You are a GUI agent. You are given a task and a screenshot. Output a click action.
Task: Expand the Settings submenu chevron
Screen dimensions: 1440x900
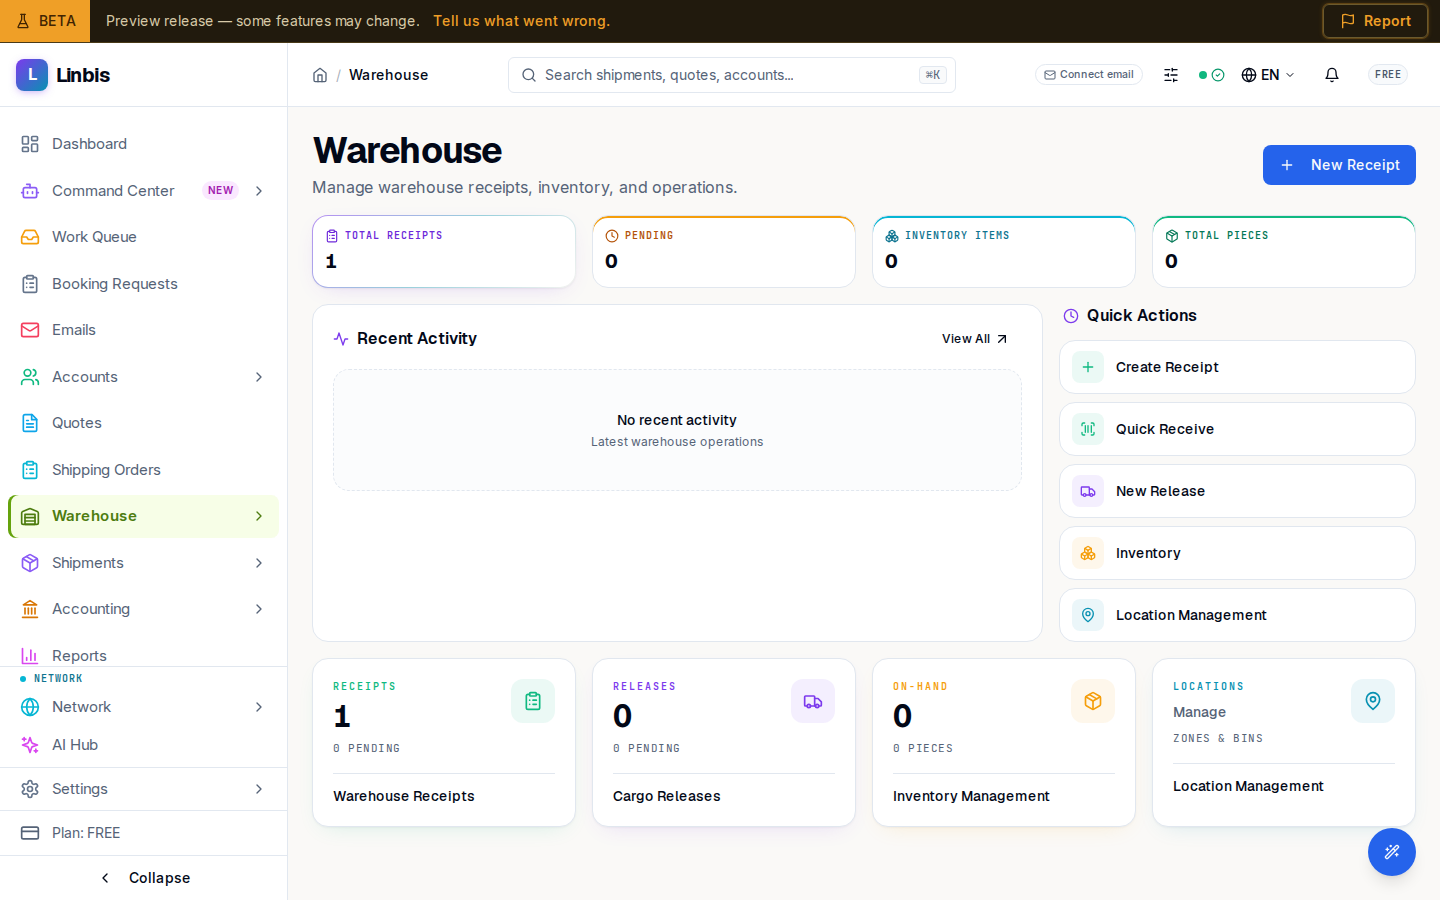click(x=259, y=789)
